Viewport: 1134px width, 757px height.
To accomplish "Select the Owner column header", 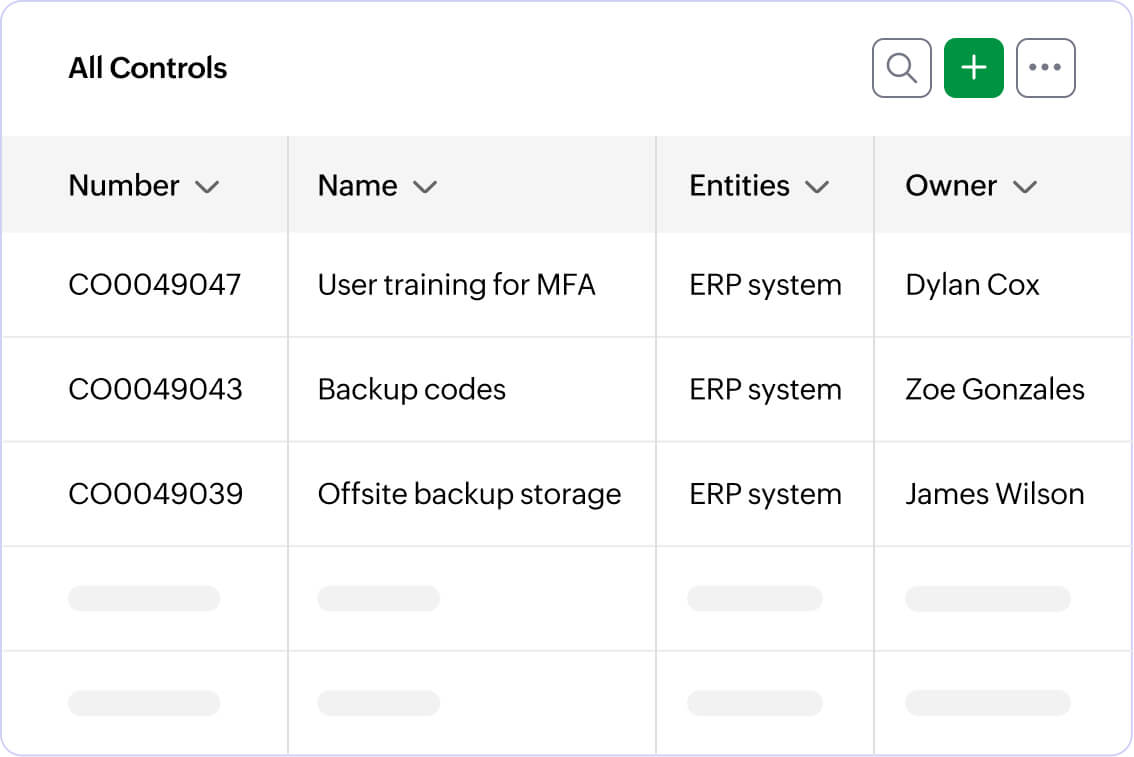I will pyautogui.click(x=951, y=186).
